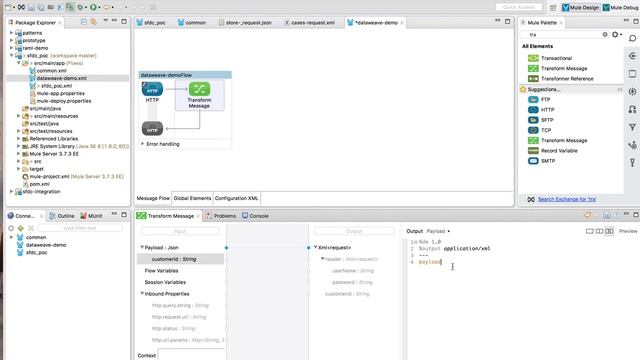Select Flow Variables entry

point(161,271)
